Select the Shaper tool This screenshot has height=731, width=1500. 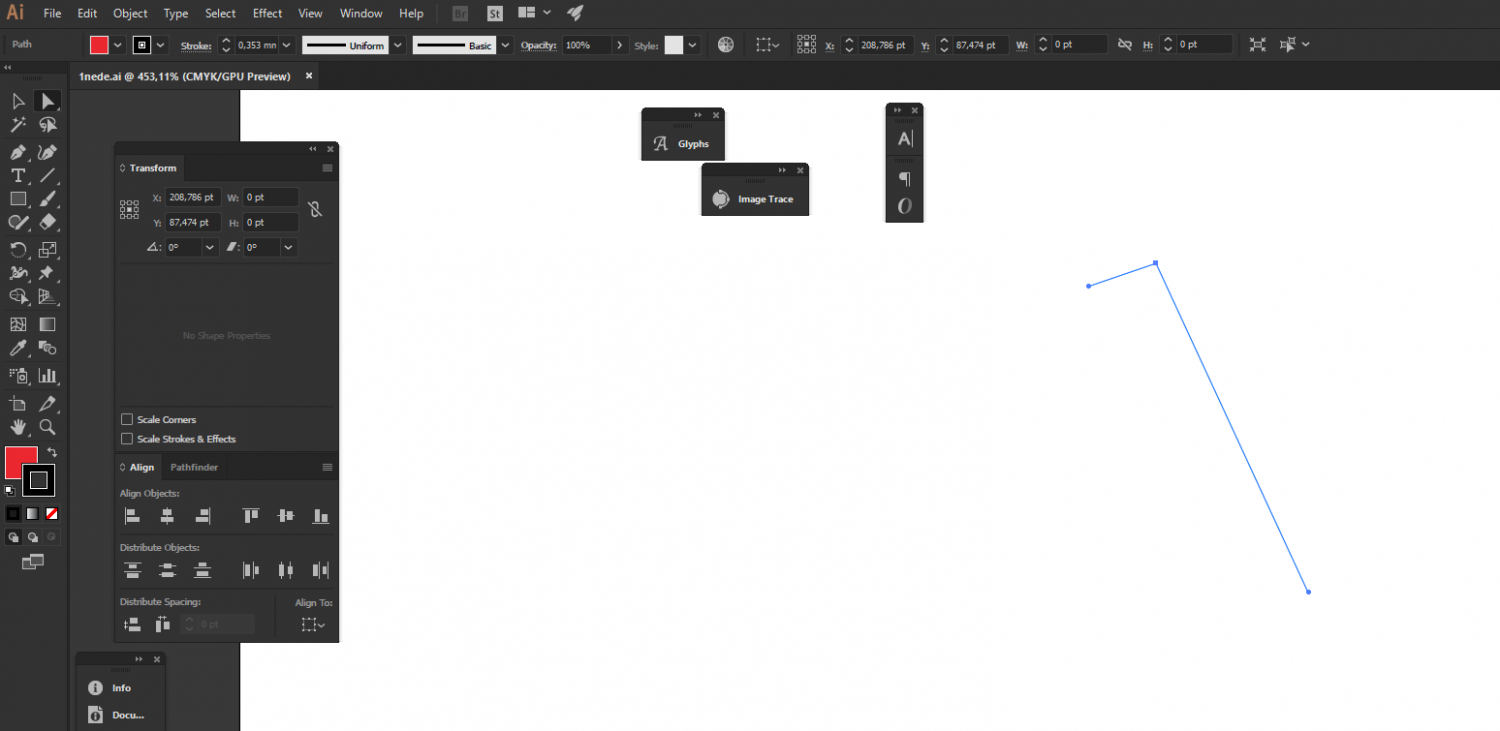18,222
